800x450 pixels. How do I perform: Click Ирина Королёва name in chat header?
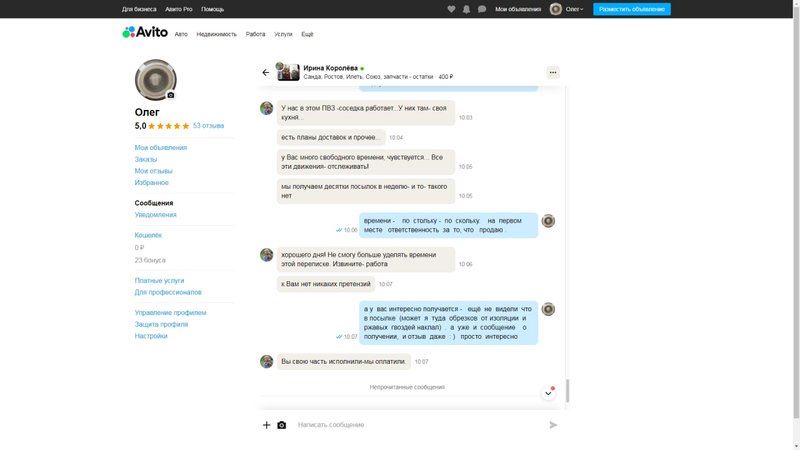tap(331, 68)
